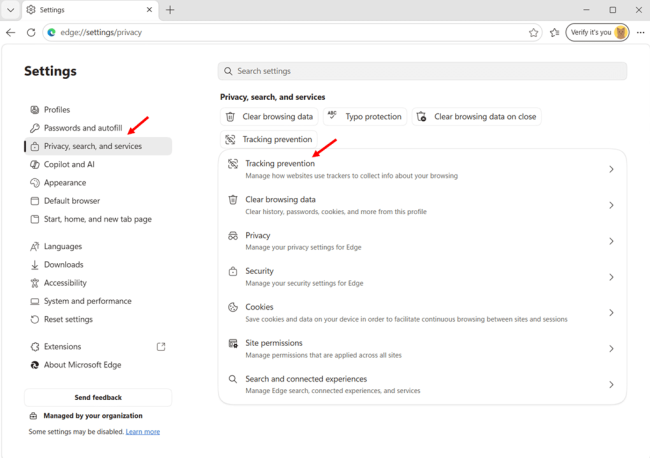
Task: Open the tab actions dropdown arrow
Action: (x=10, y=10)
